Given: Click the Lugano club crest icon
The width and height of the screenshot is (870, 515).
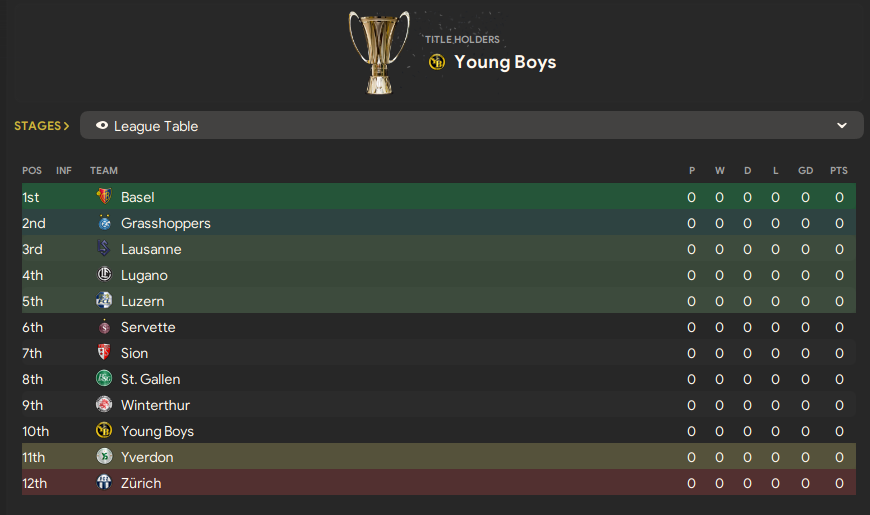Looking at the screenshot, I should point(103,275).
